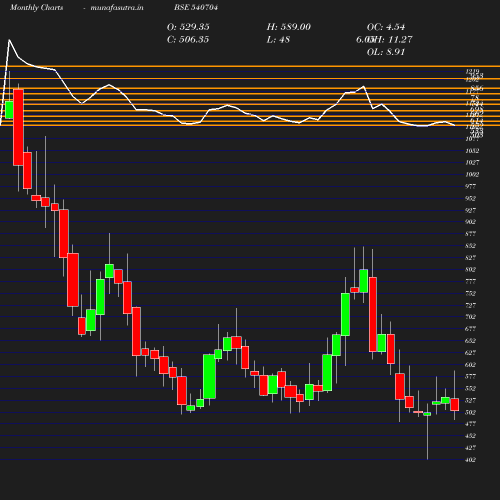Select the 927 price axis label
The width and height of the screenshot is (500, 500).
pyautogui.click(x=470, y=210)
